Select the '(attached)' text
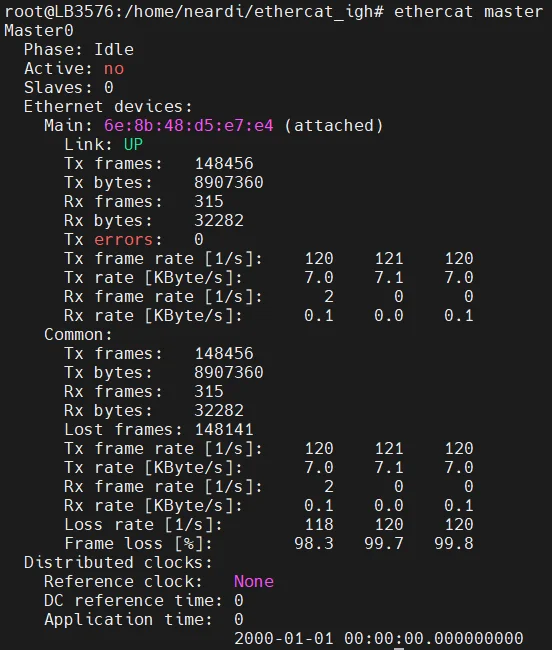The image size is (552, 650). pyautogui.click(x=334, y=126)
